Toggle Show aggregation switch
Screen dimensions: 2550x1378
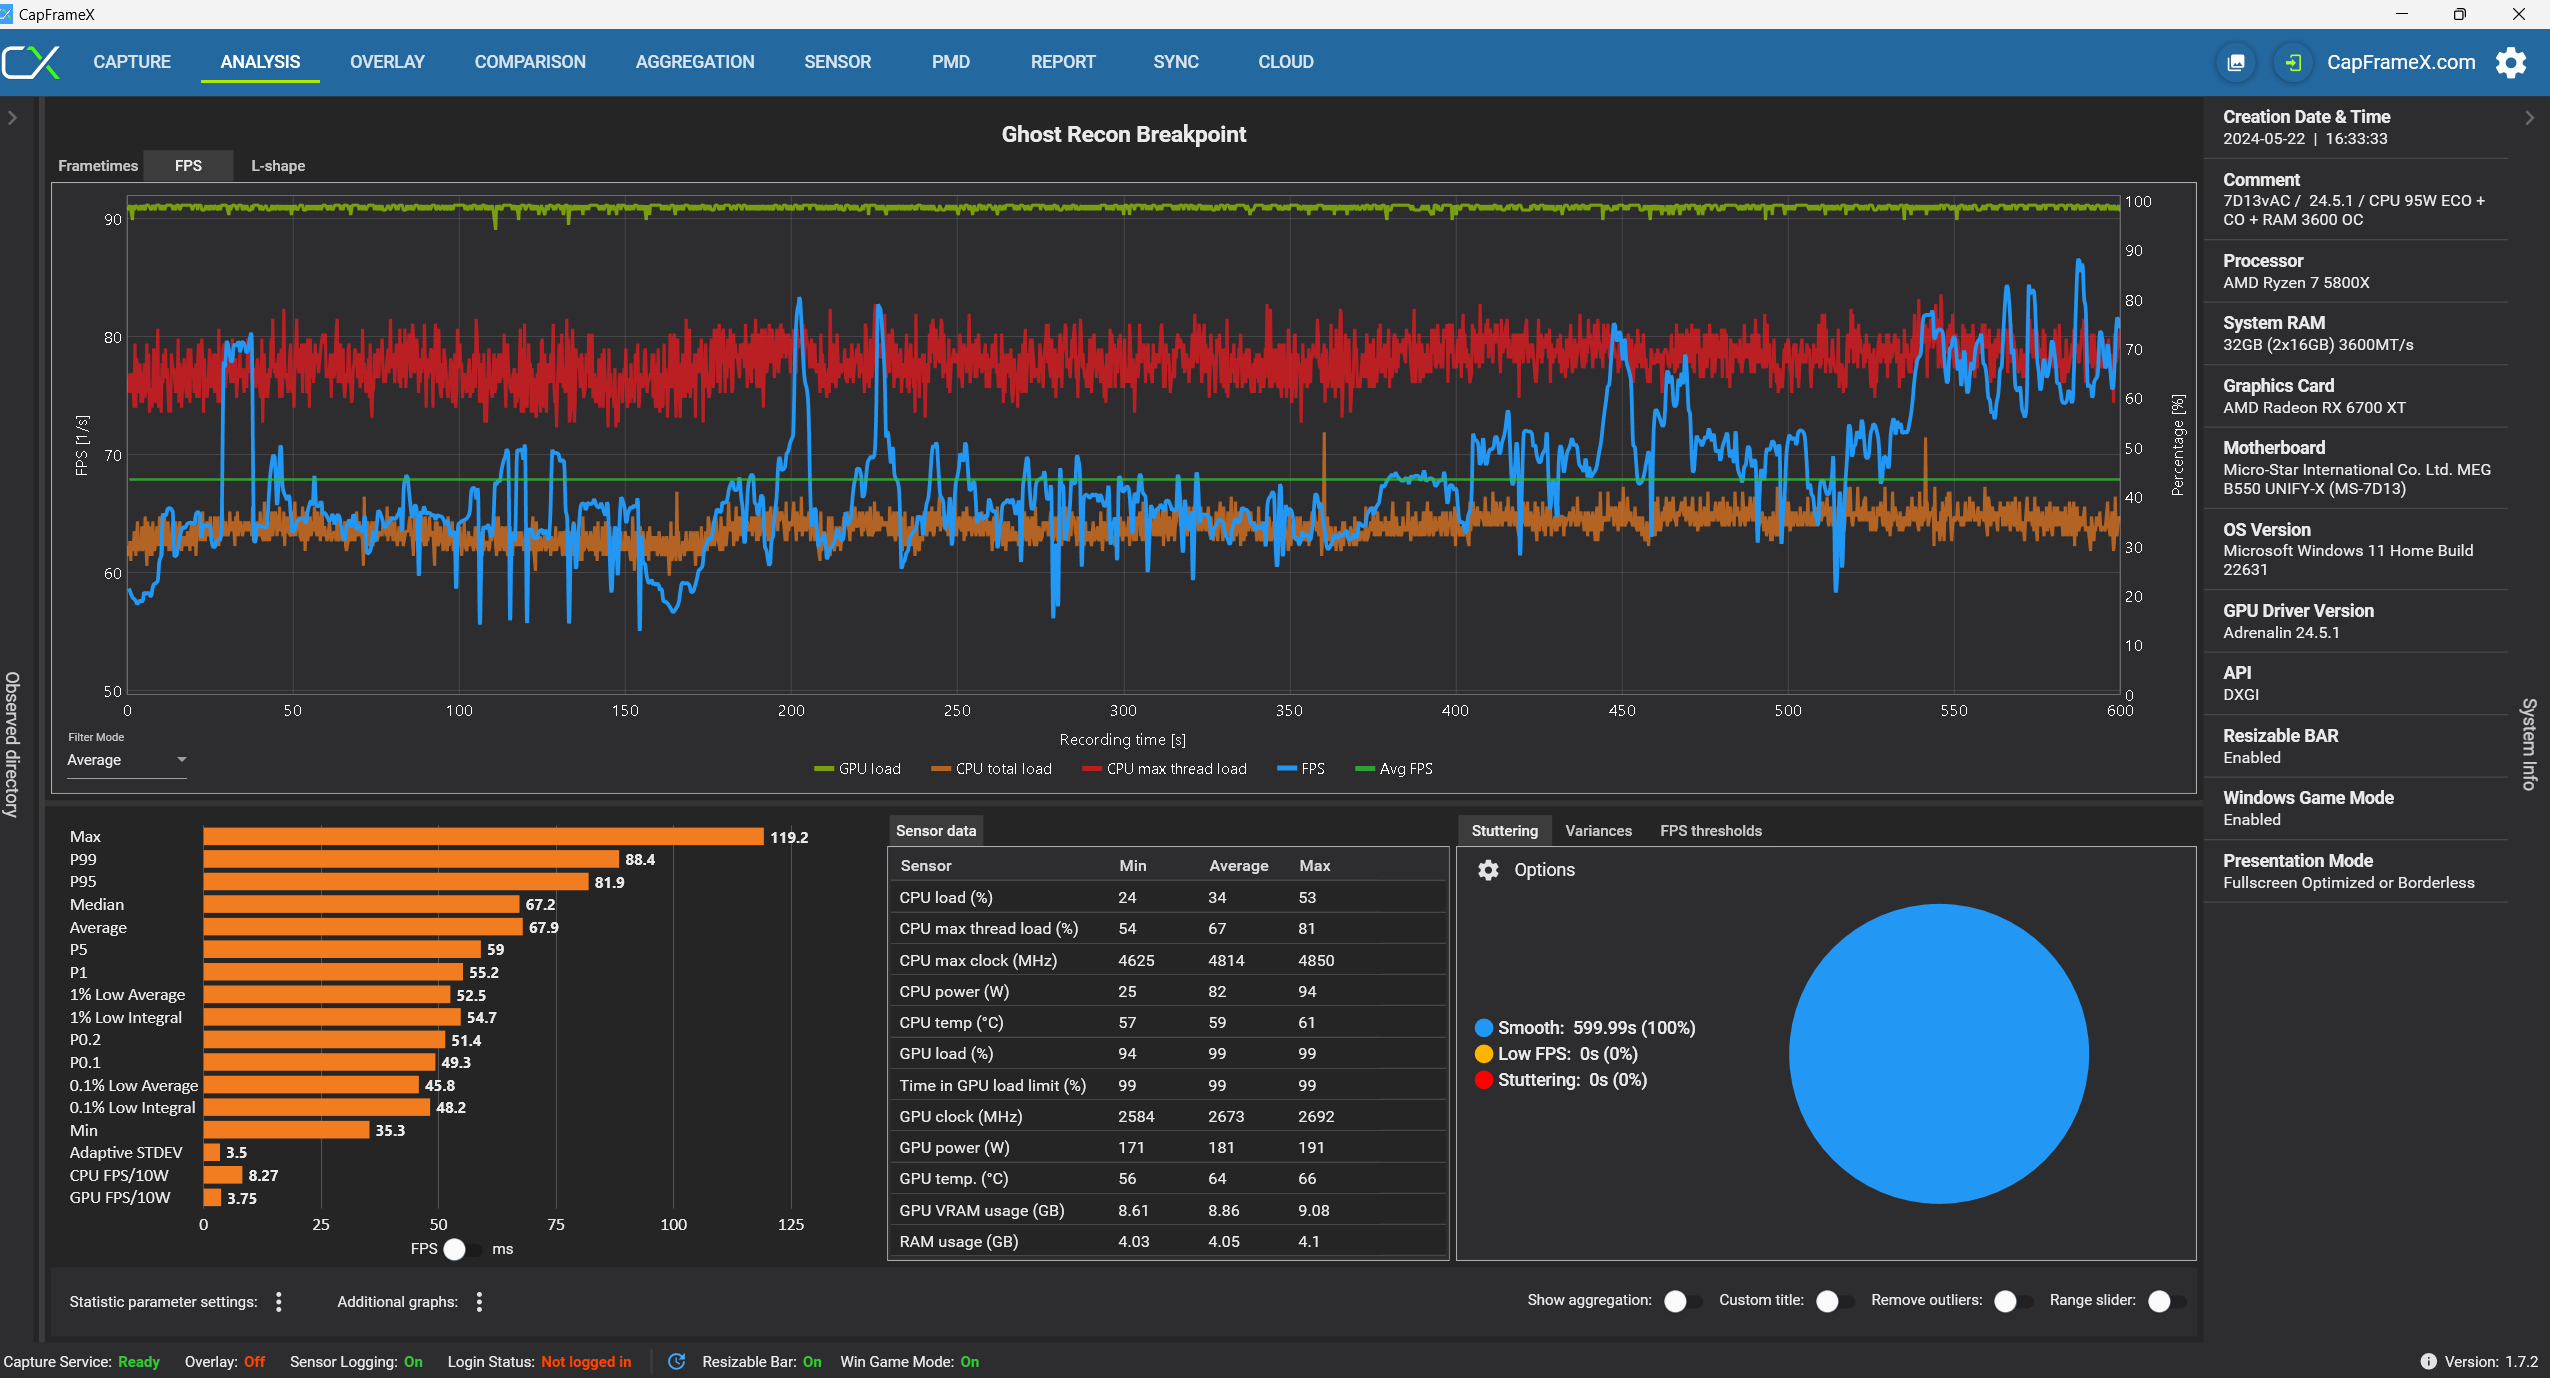[x=1682, y=1301]
